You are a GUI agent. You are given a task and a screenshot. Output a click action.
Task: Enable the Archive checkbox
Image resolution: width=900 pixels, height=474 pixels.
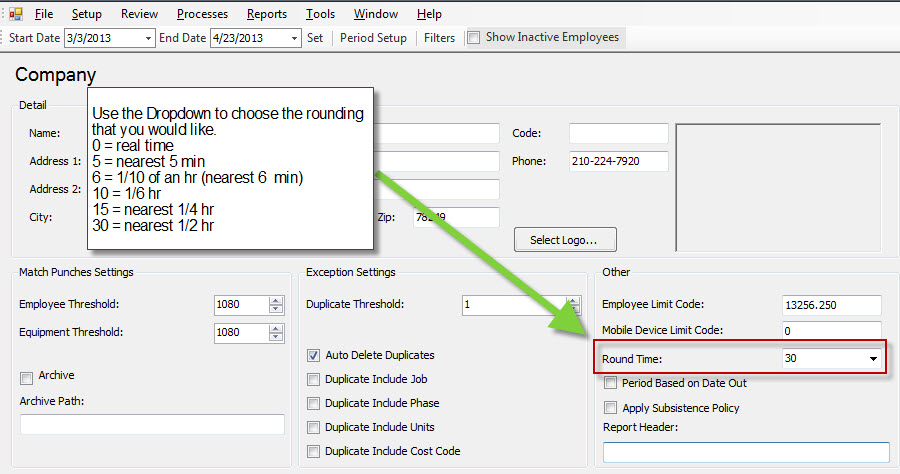(27, 377)
